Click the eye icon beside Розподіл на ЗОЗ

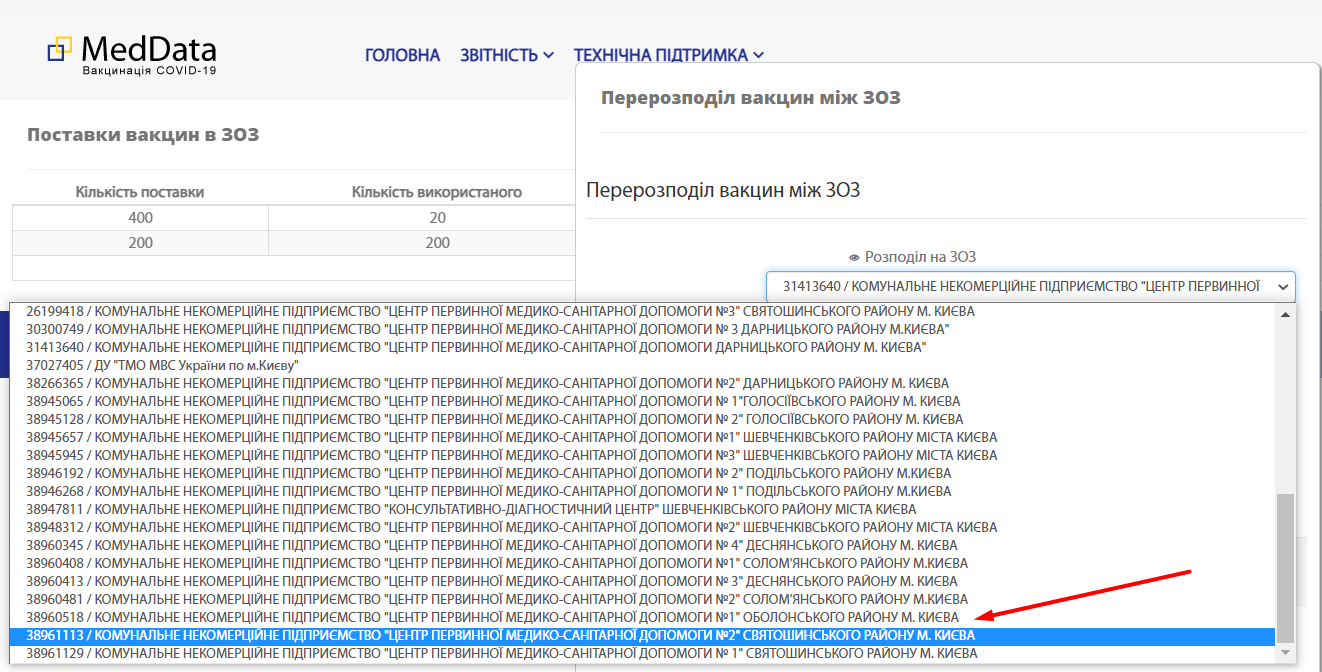coord(854,257)
